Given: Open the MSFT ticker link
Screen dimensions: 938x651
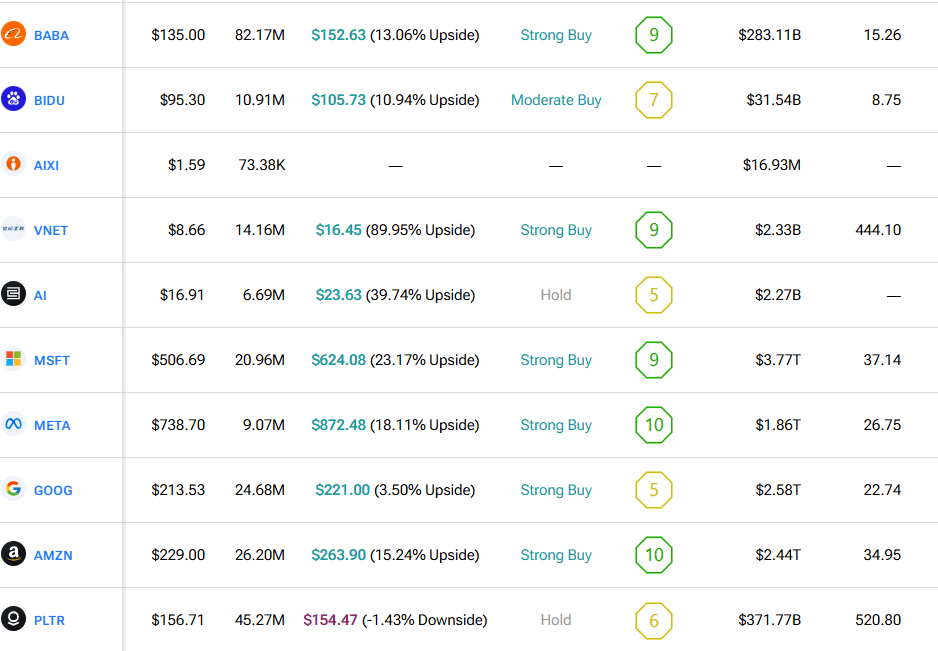Looking at the screenshot, I should coord(52,360).
